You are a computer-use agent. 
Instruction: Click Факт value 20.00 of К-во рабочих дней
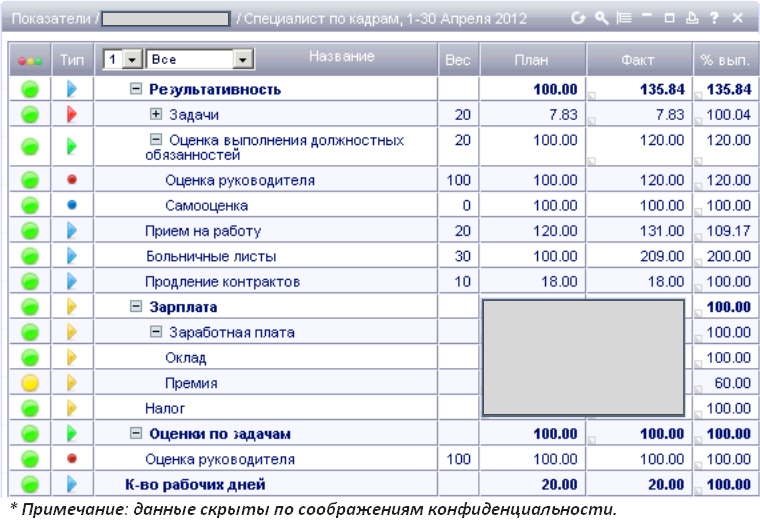coord(666,484)
